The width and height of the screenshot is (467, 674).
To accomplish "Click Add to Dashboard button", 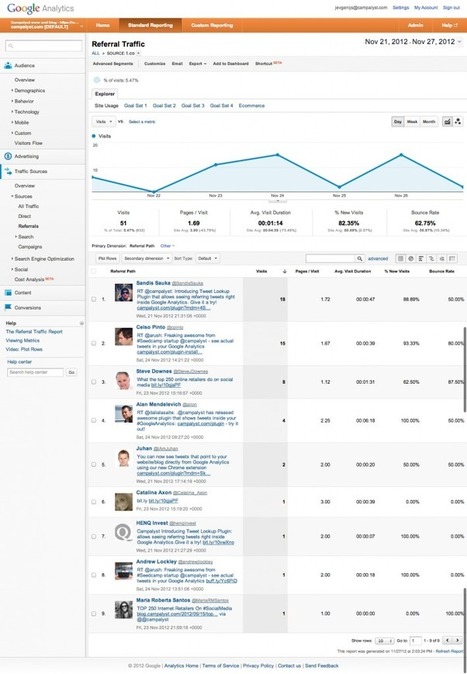I will coord(230,64).
